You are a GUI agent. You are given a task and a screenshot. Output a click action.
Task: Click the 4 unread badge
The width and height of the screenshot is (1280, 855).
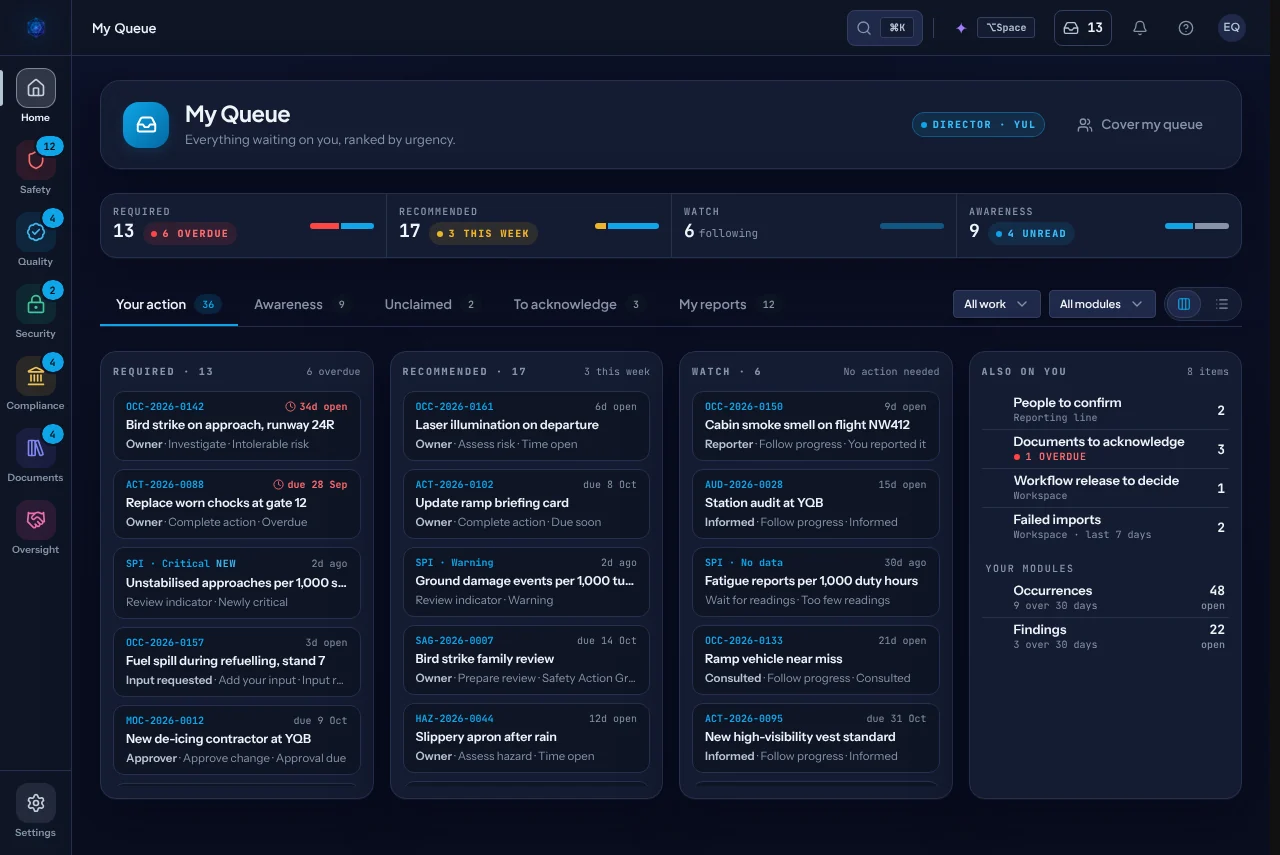click(1031, 233)
